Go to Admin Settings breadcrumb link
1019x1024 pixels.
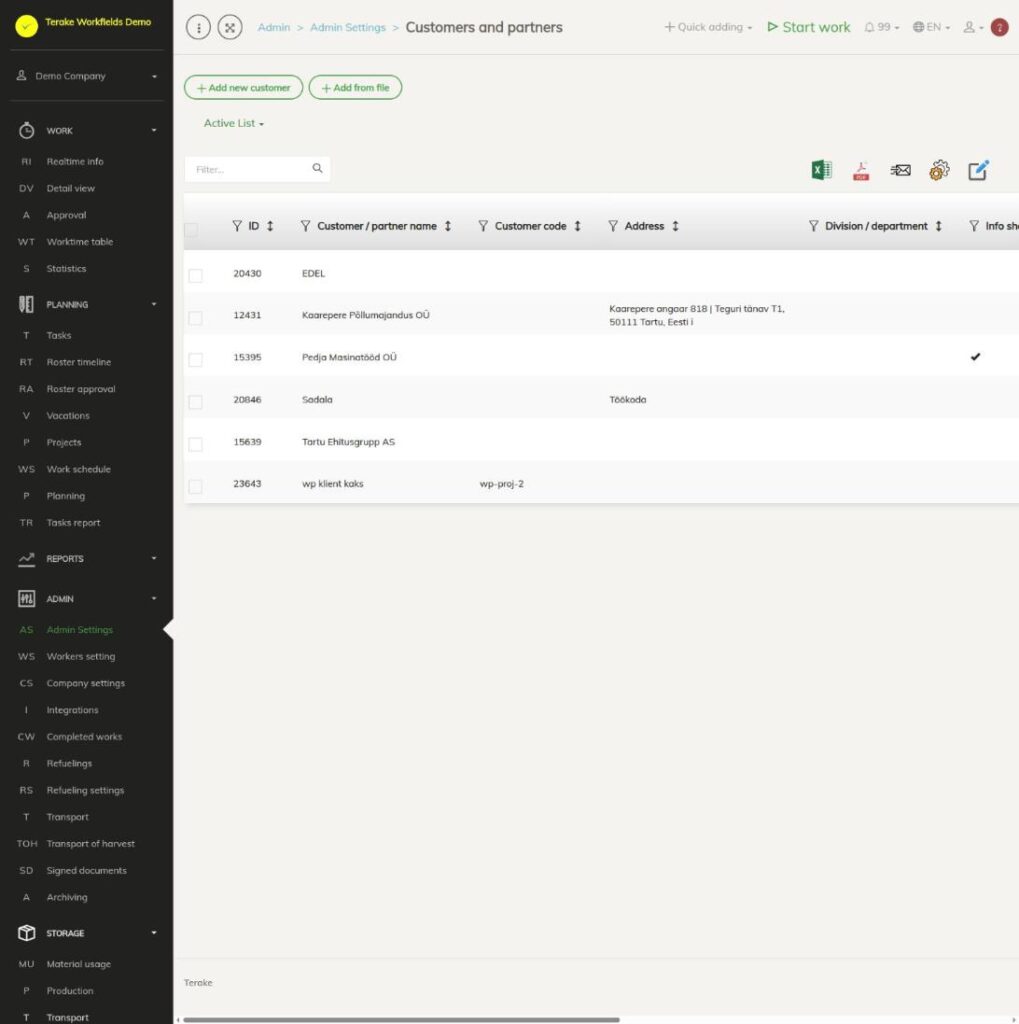click(x=348, y=27)
